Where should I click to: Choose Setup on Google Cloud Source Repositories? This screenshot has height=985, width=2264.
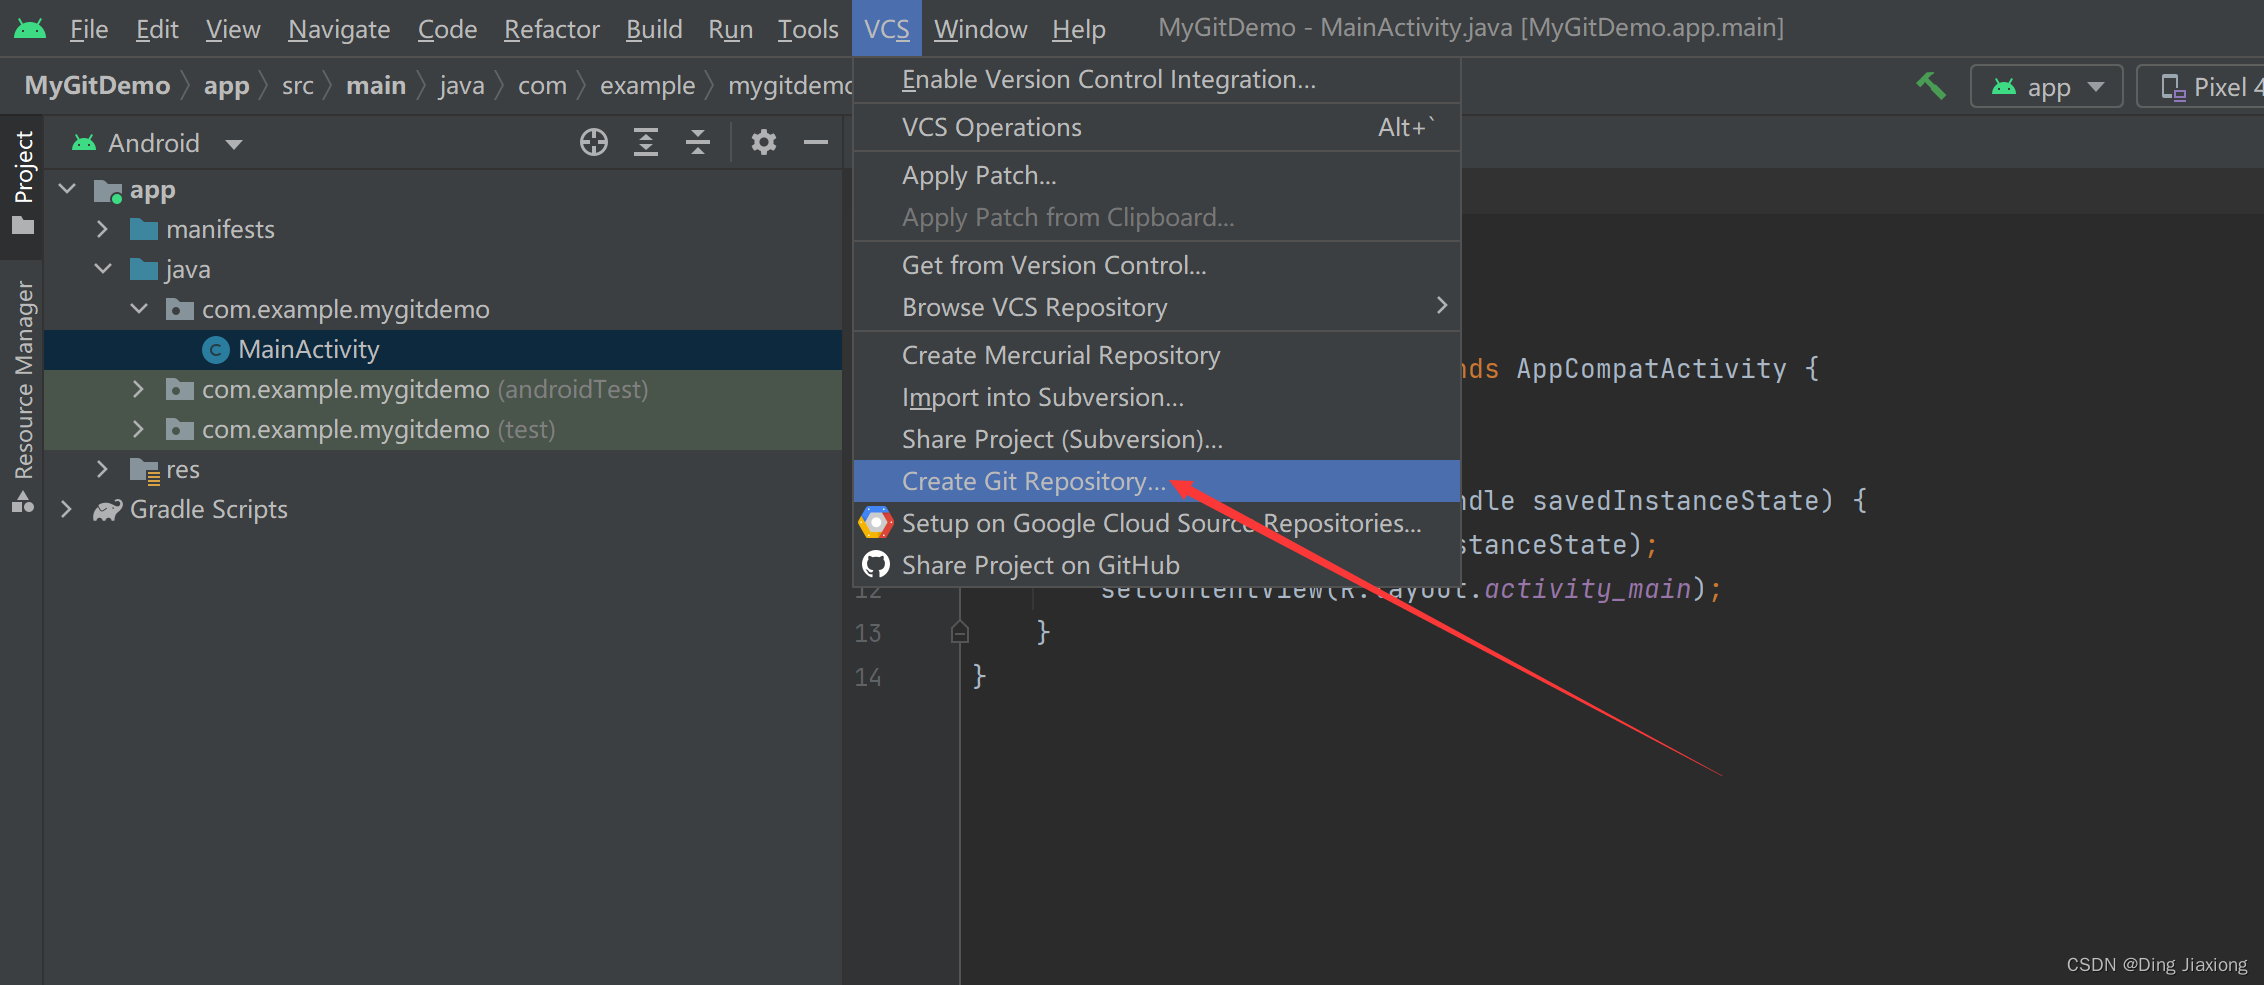coord(1157,523)
